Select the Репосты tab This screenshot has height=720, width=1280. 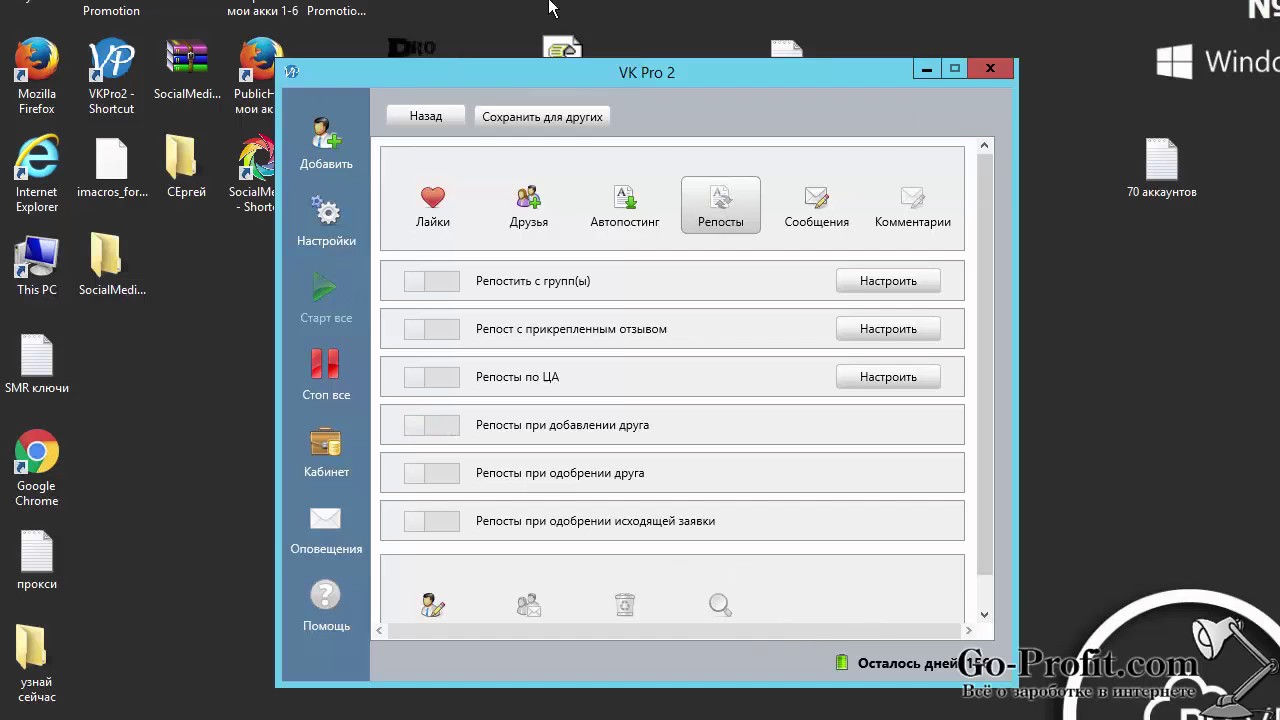coord(721,206)
